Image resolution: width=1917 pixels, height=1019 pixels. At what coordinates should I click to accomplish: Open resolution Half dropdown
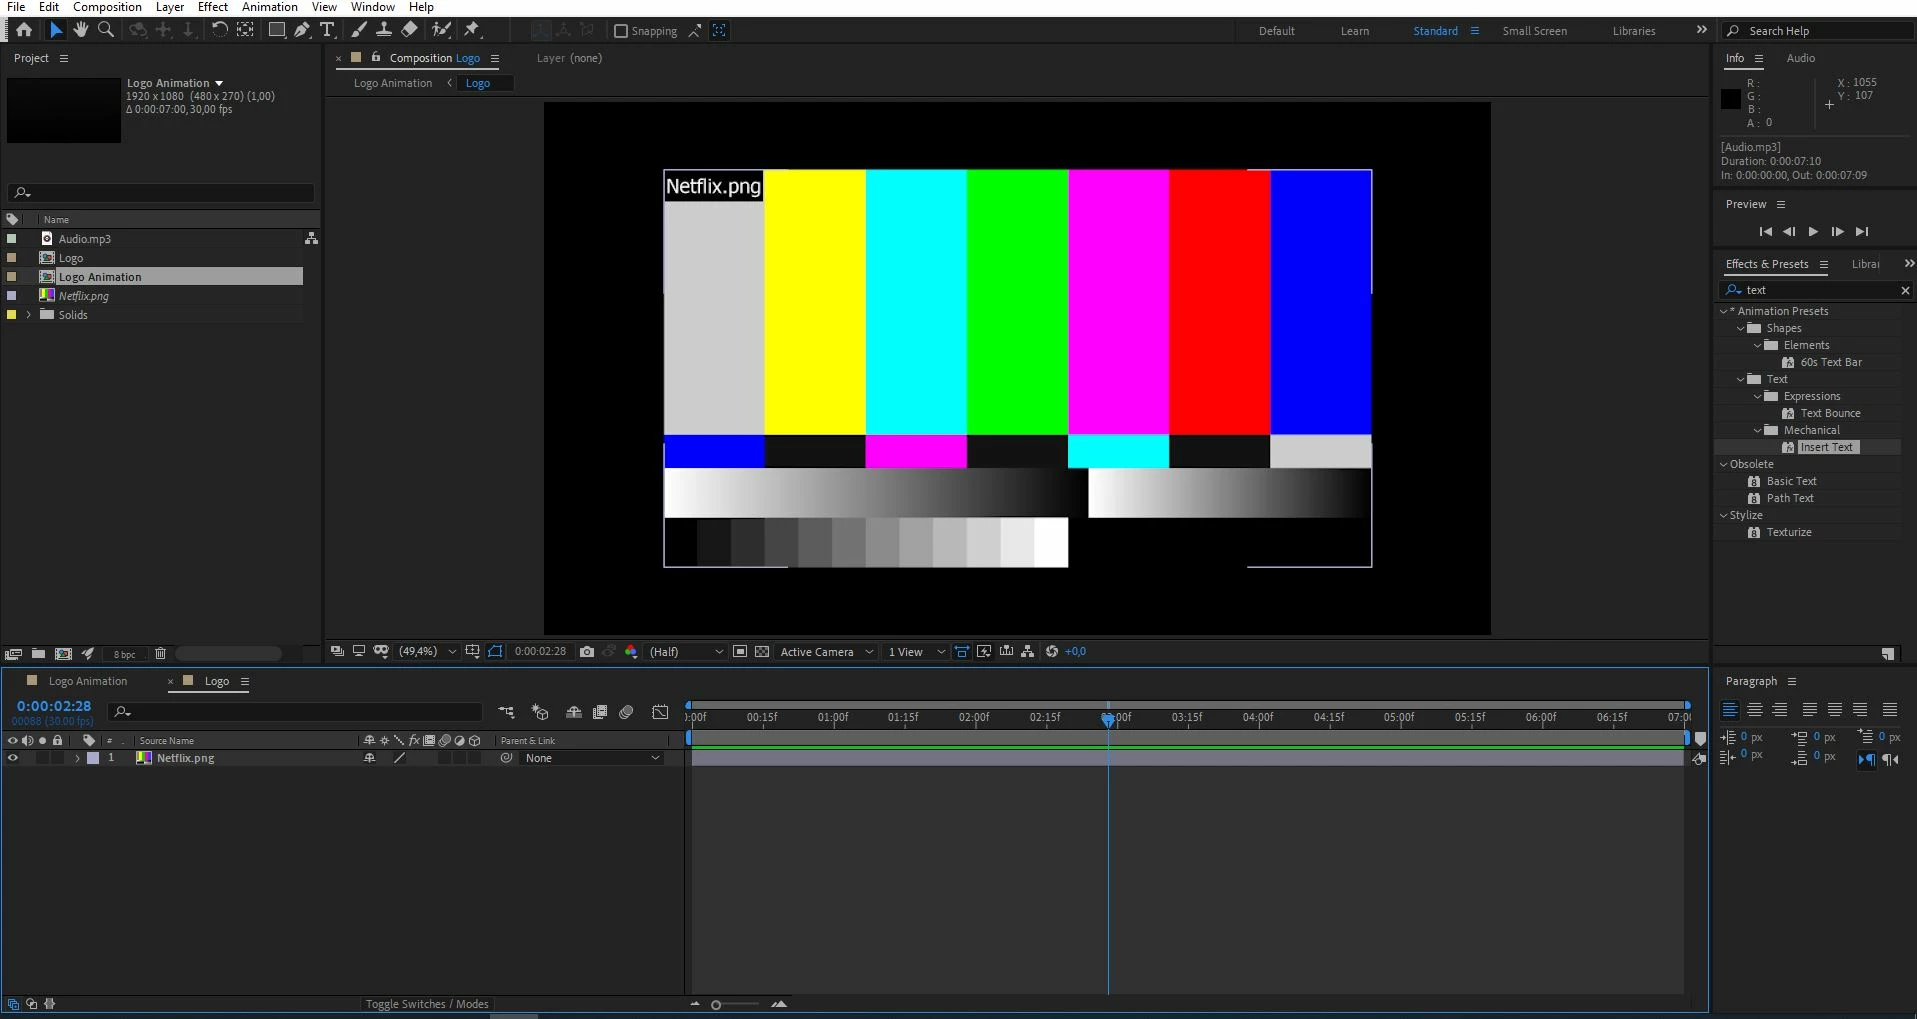tap(686, 652)
